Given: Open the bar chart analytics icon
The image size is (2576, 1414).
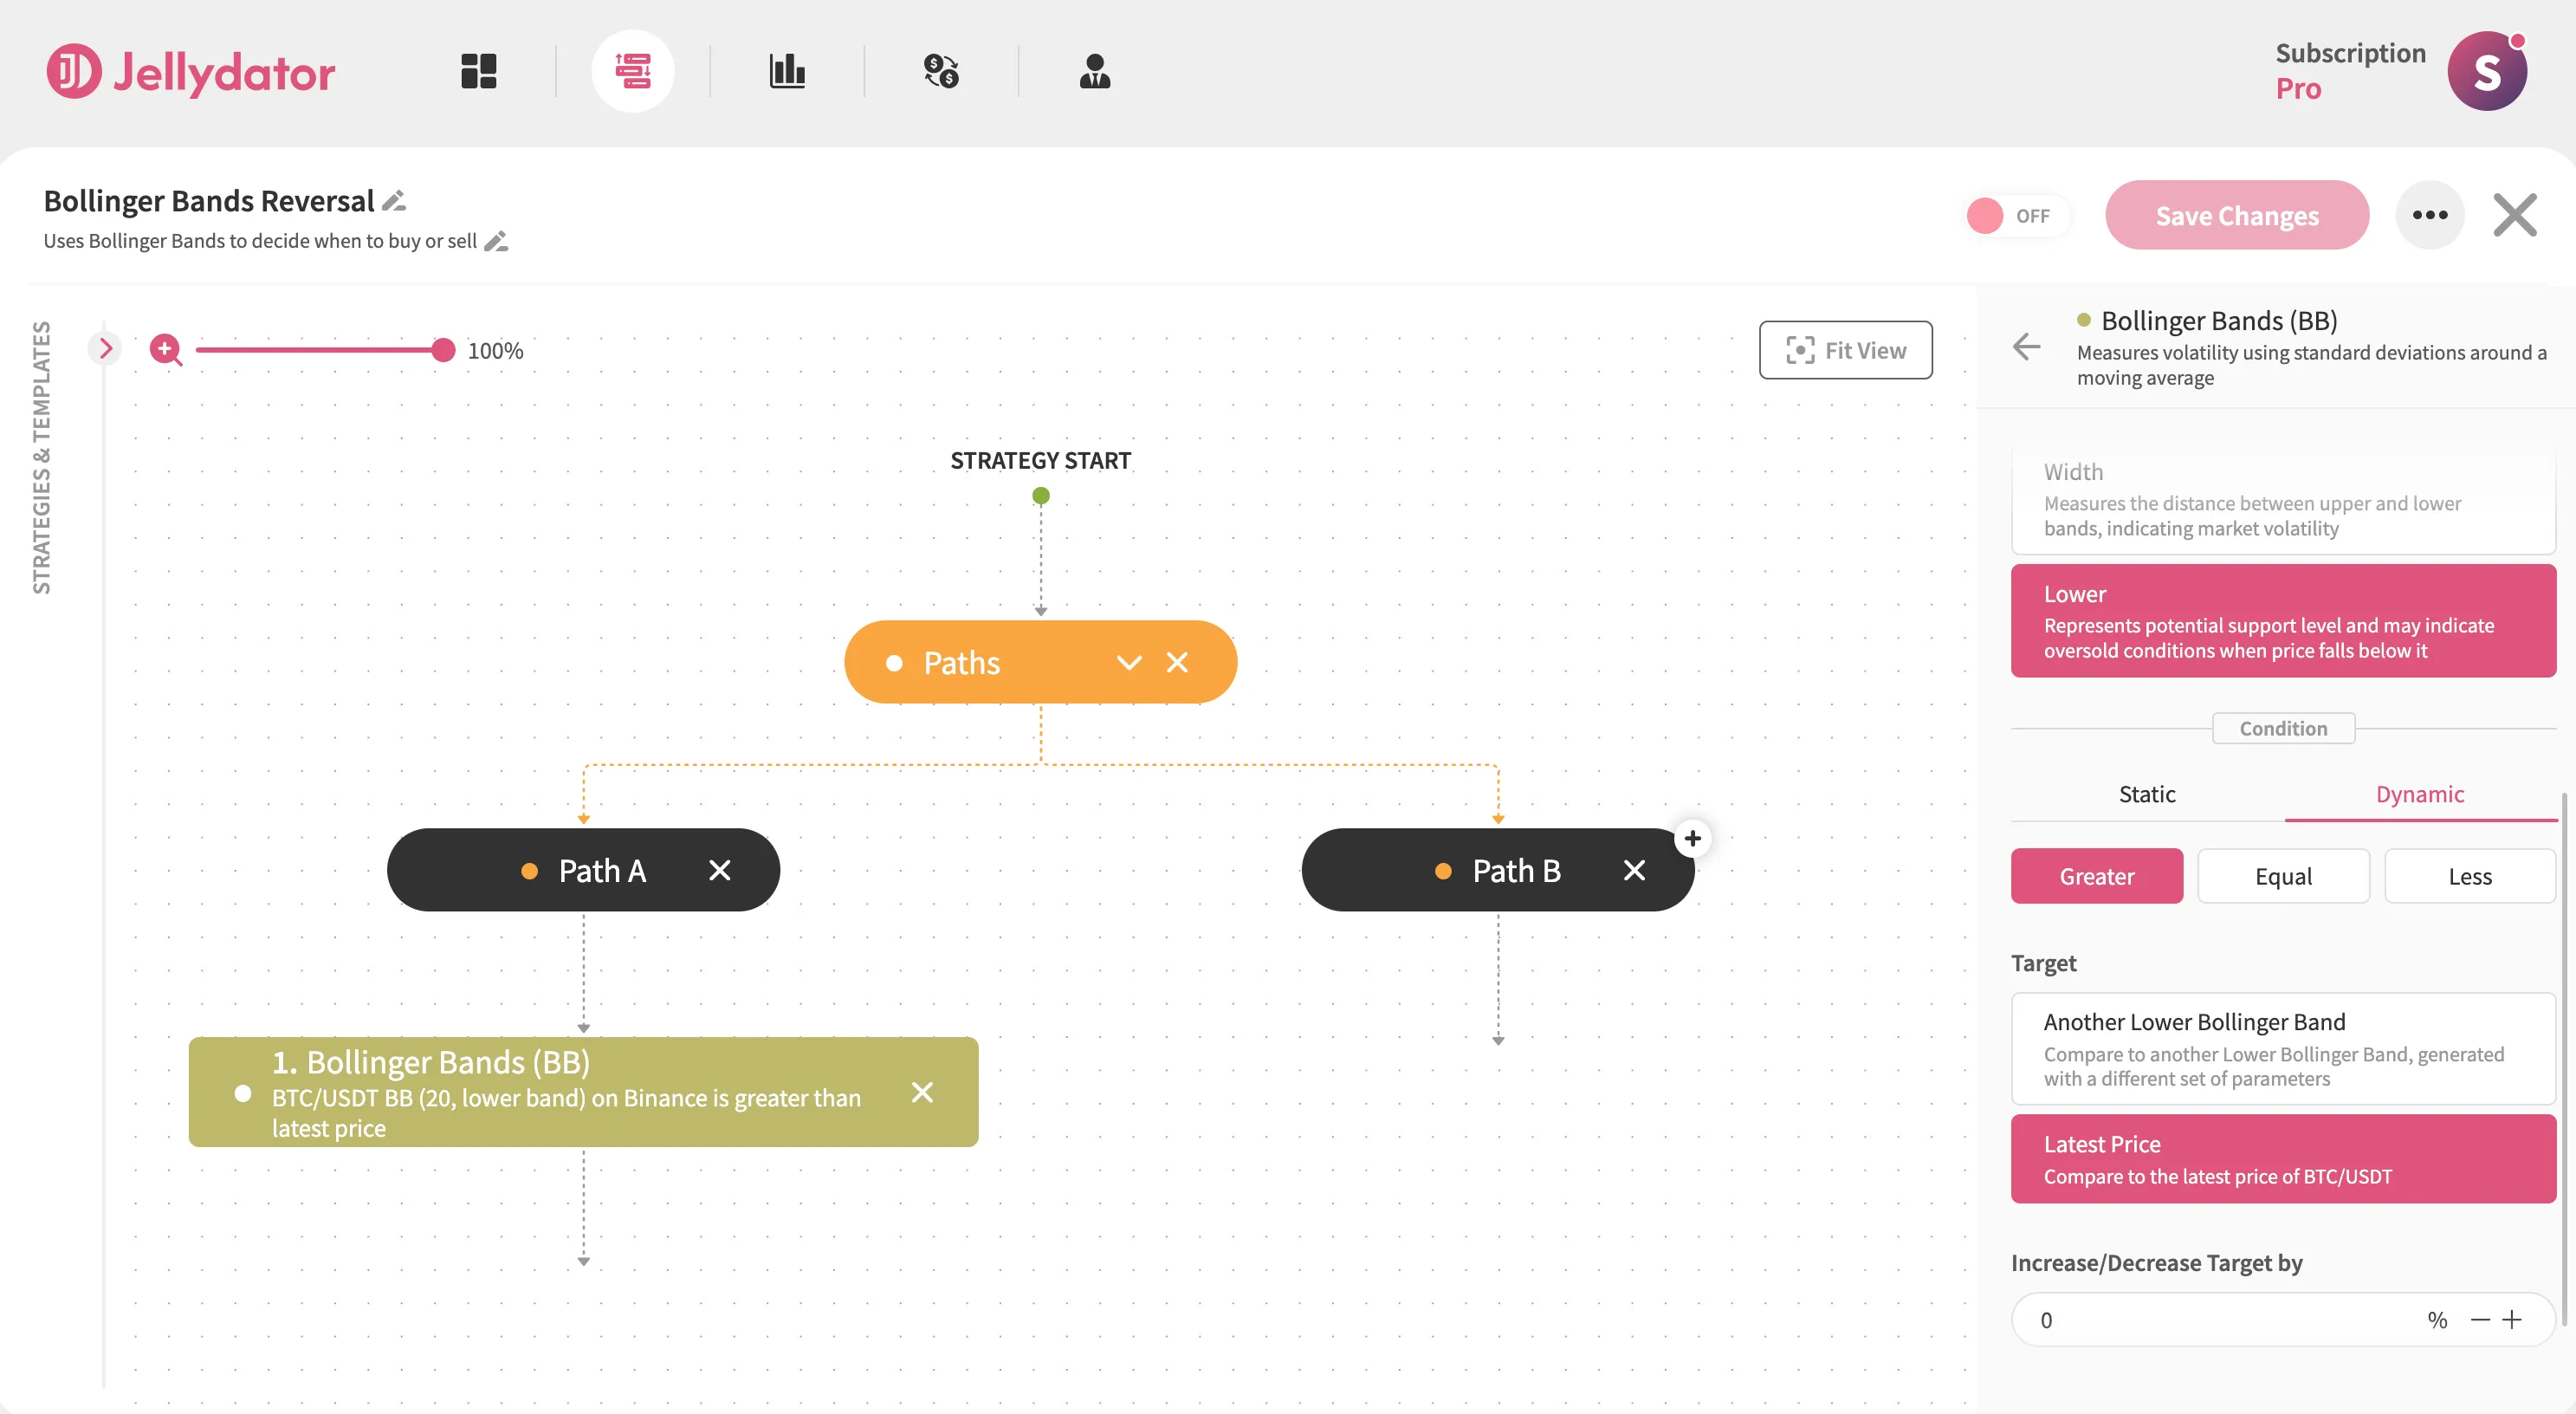Looking at the screenshot, I should pyautogui.click(x=787, y=71).
